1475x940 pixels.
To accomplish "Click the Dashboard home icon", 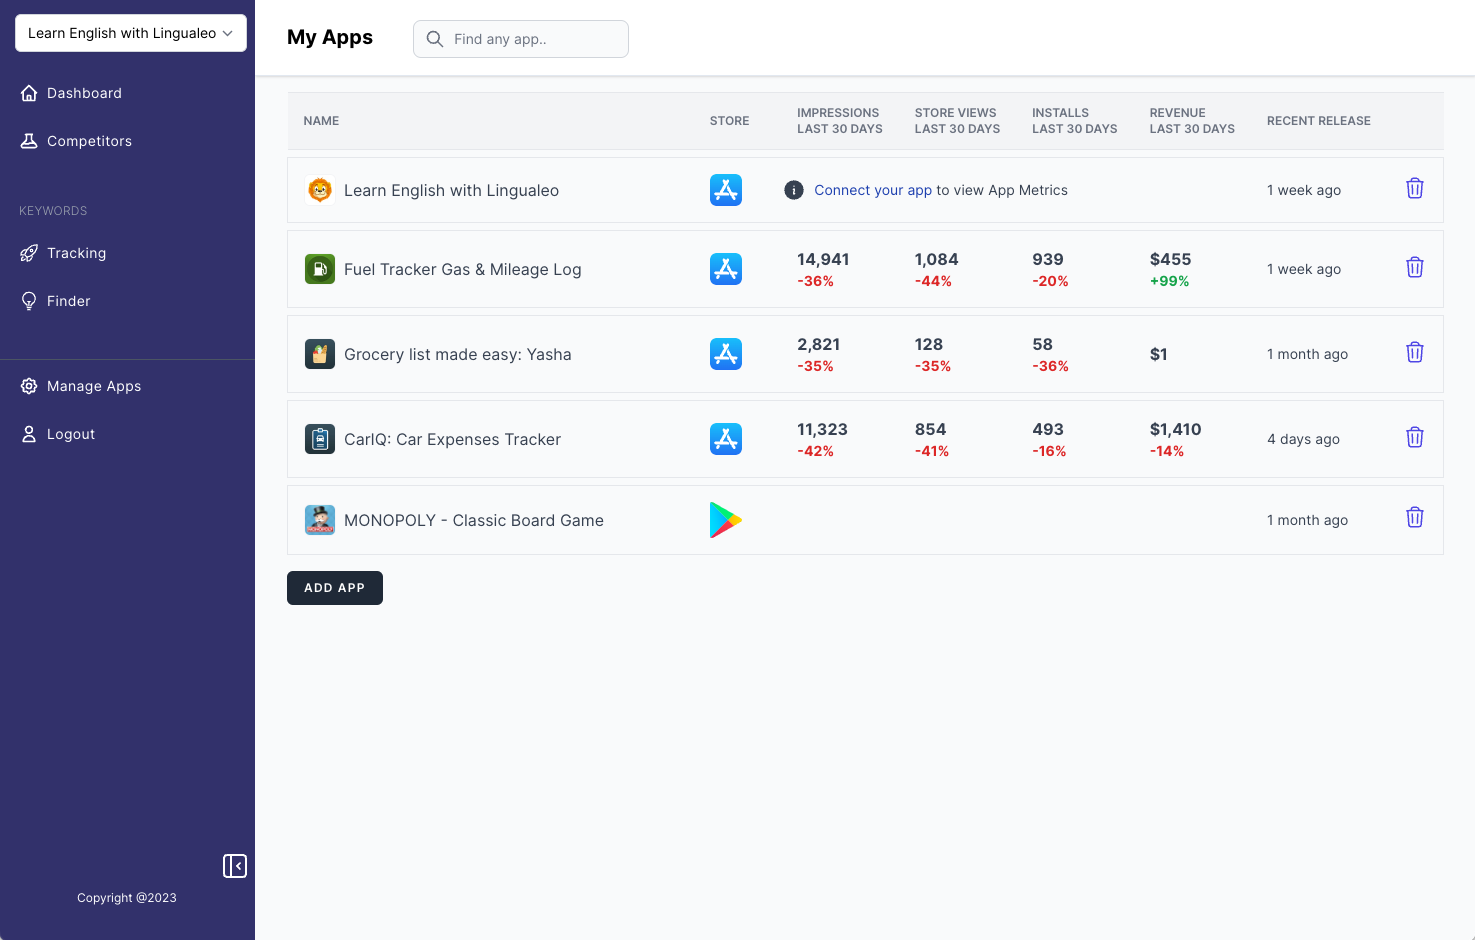I will (29, 93).
